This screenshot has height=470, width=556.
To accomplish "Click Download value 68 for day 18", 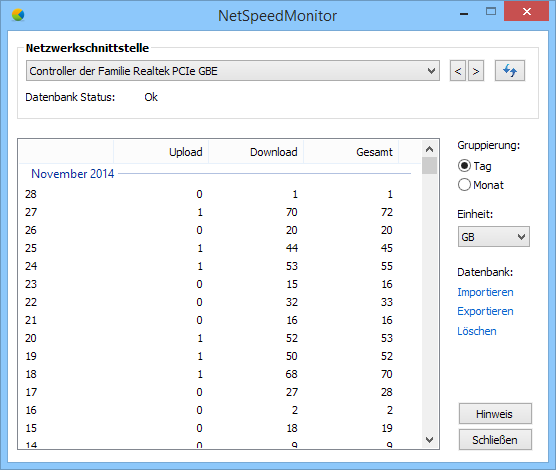I will (x=291, y=374).
